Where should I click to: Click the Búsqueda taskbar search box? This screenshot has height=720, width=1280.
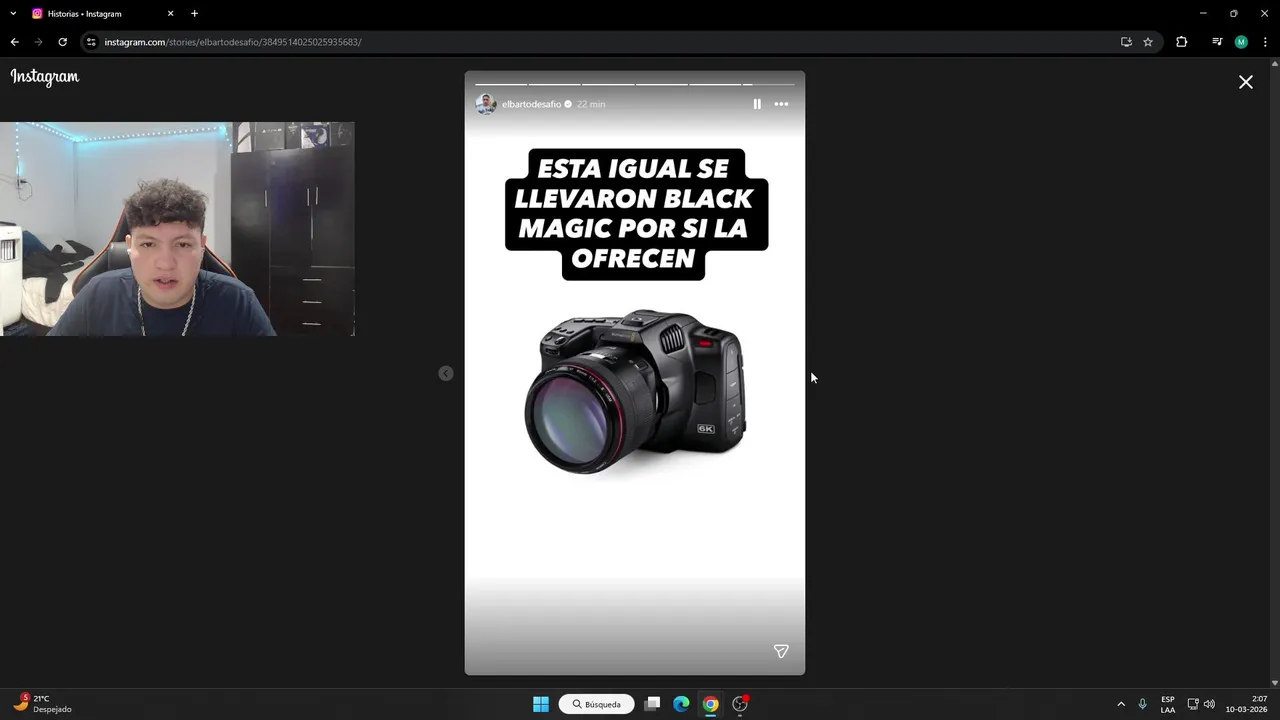point(596,704)
